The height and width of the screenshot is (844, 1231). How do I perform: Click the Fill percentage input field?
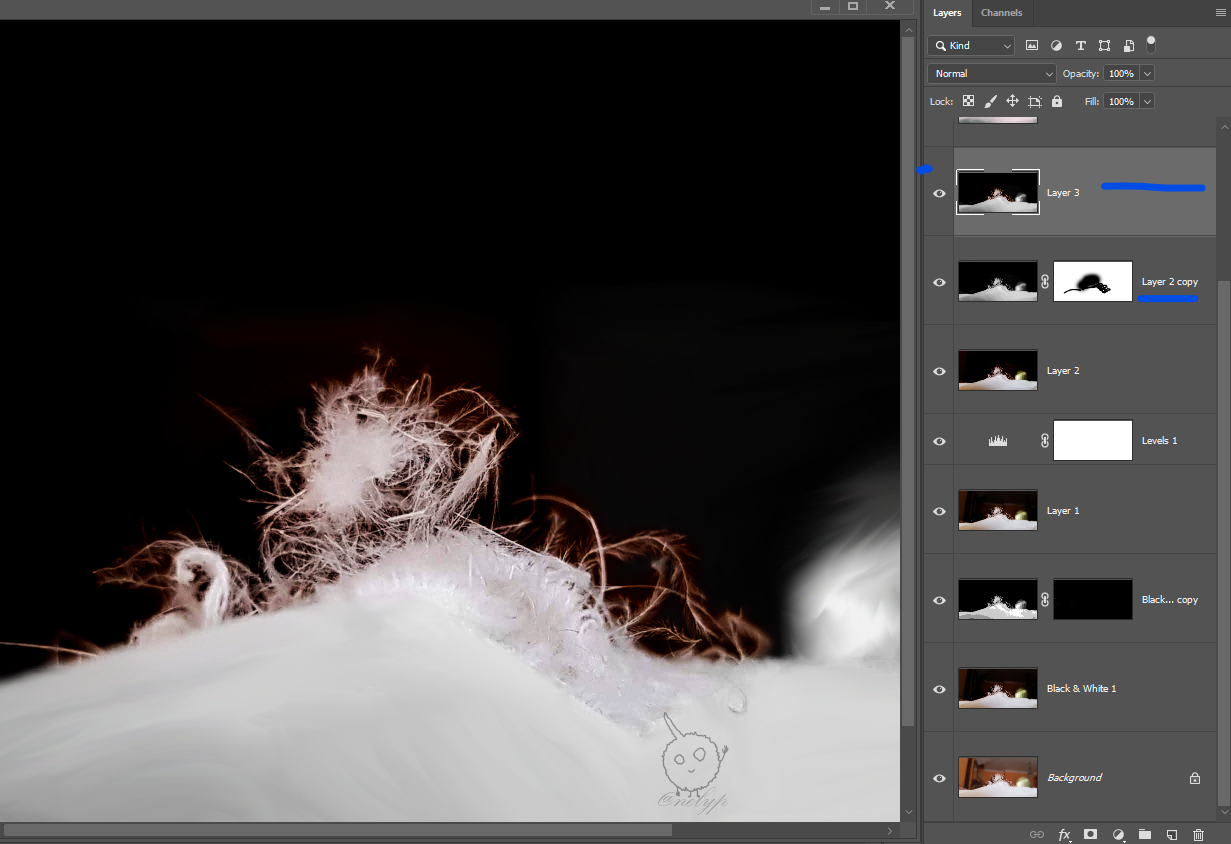pos(1120,101)
